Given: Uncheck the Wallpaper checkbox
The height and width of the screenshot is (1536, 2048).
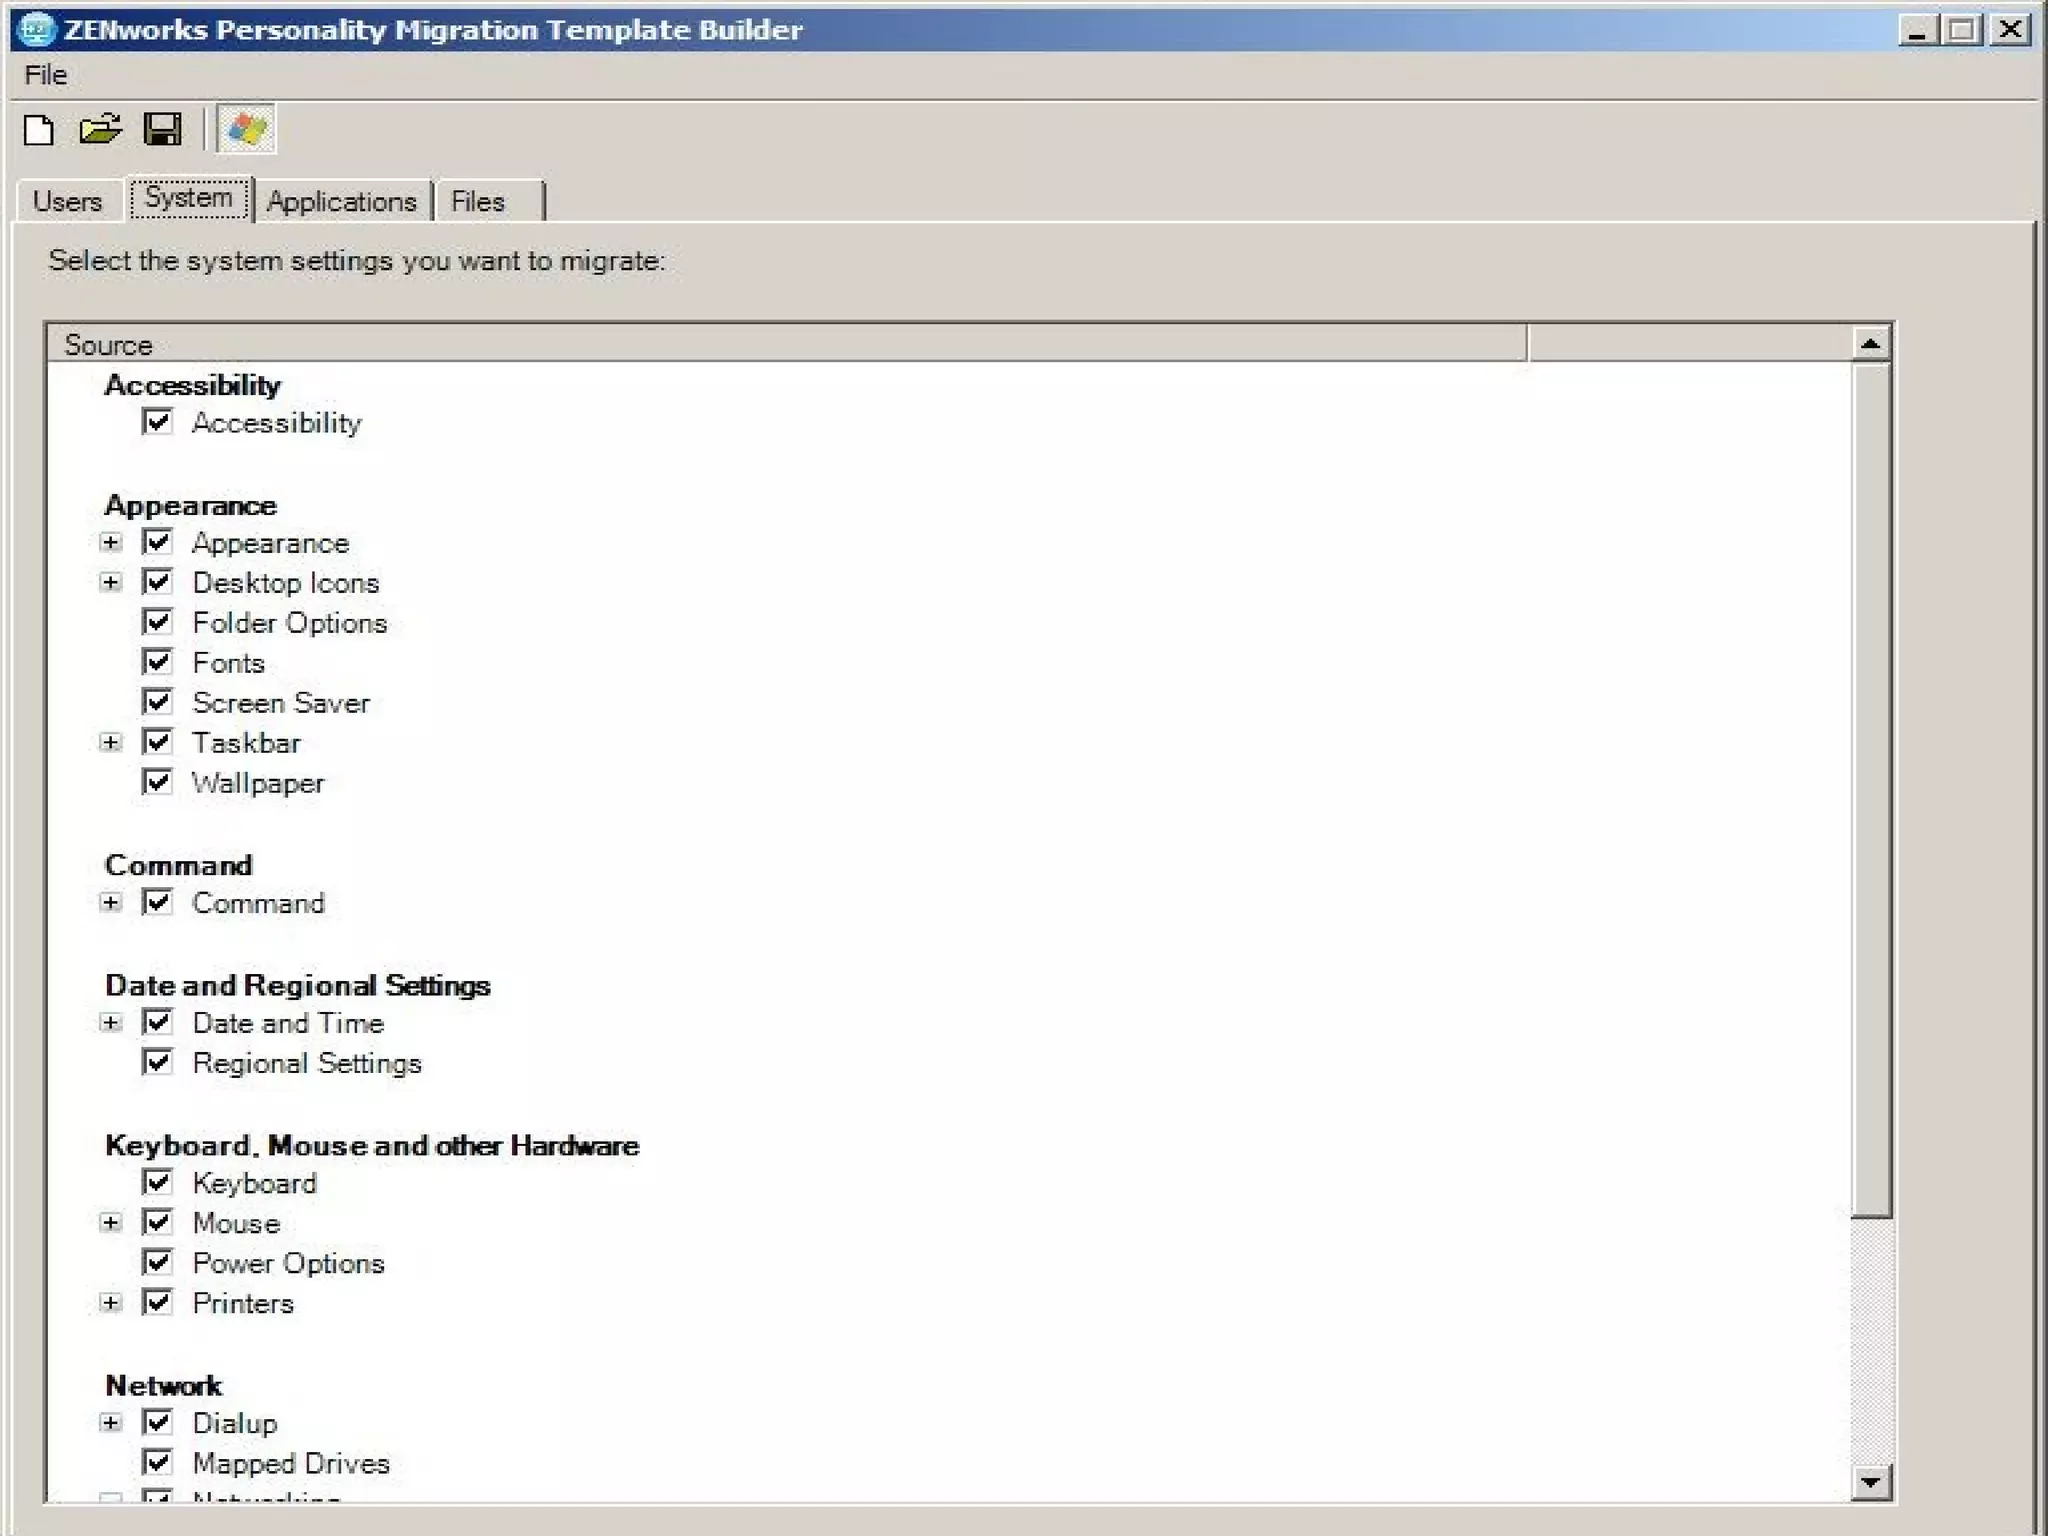Looking at the screenshot, I should pos(157,782).
